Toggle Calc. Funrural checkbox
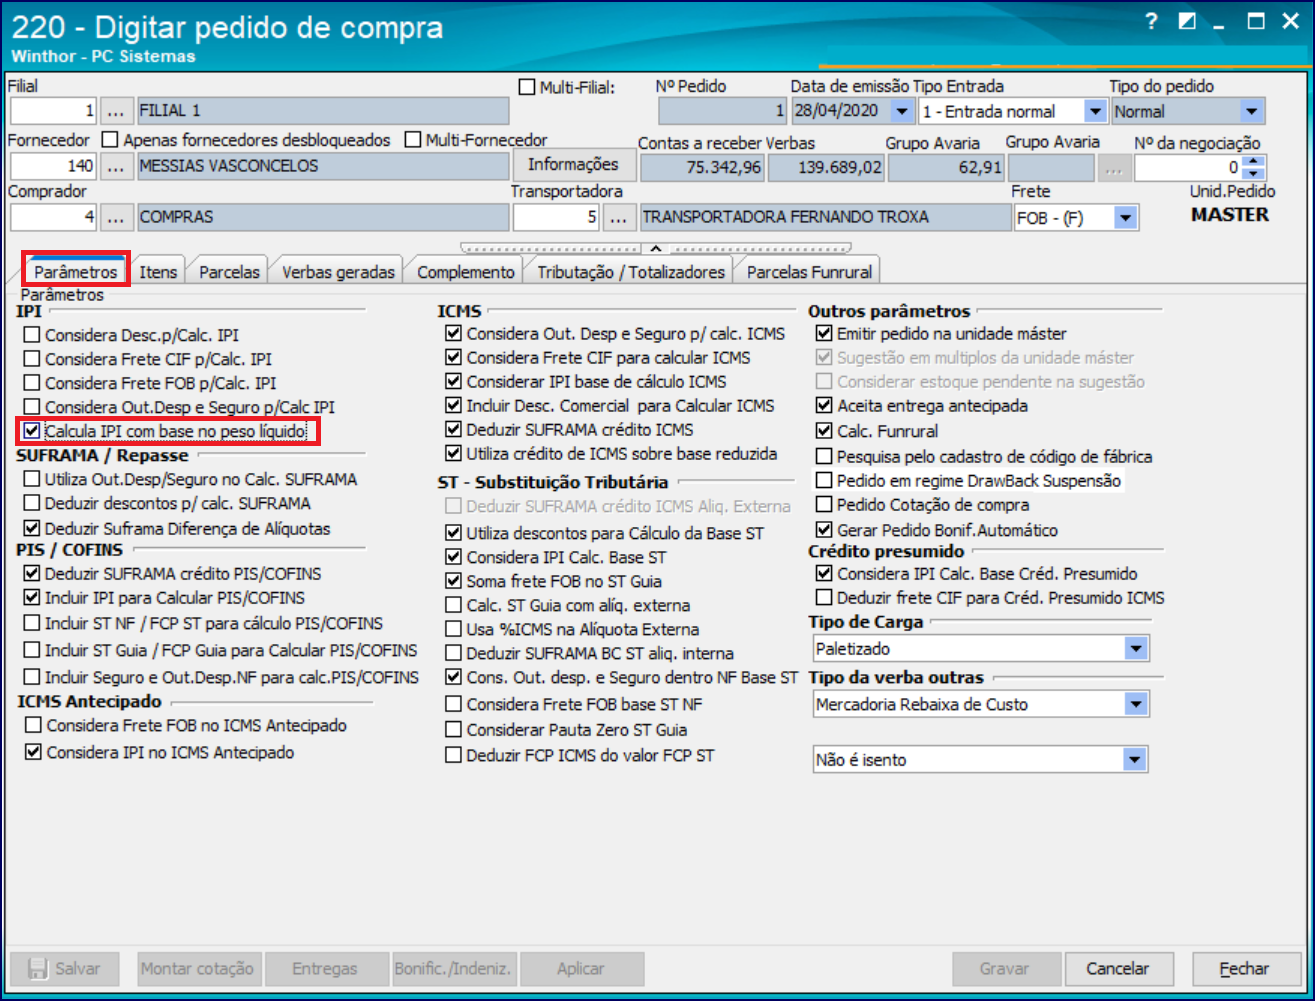The width and height of the screenshot is (1315, 1001). pos(824,432)
